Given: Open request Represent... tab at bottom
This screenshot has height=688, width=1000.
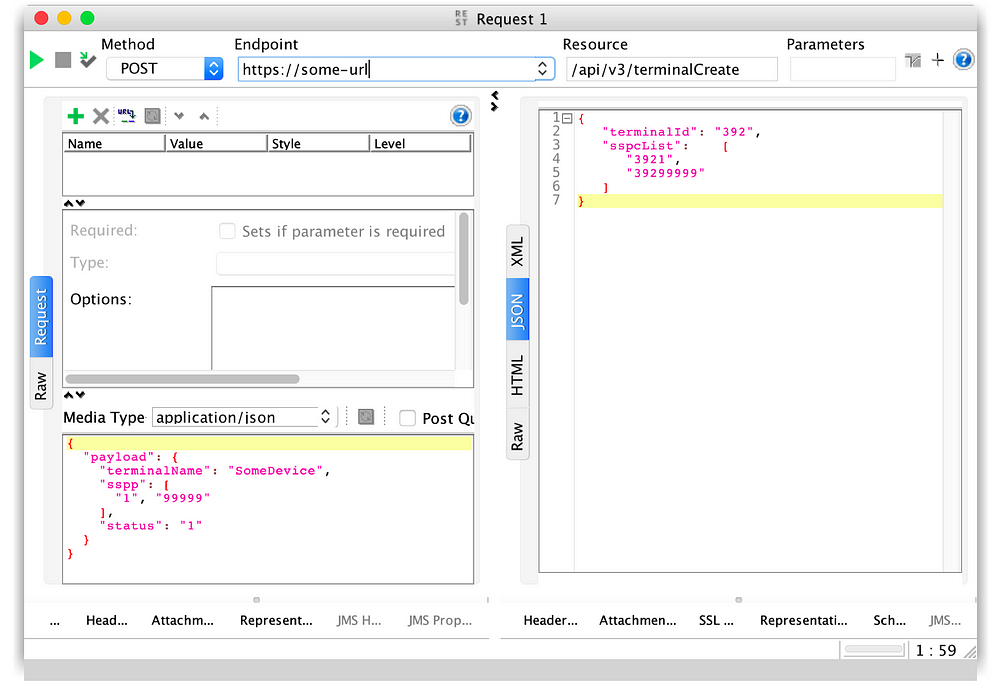Looking at the screenshot, I should coord(276,620).
